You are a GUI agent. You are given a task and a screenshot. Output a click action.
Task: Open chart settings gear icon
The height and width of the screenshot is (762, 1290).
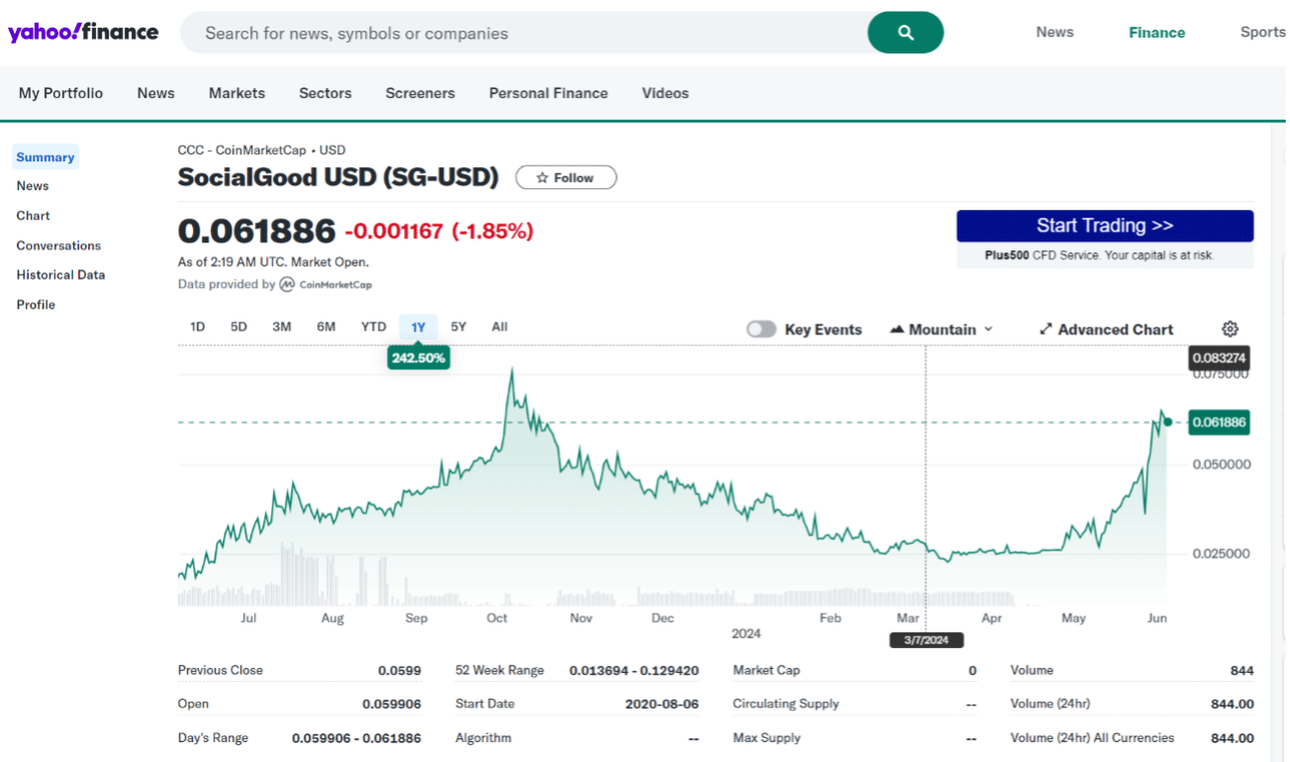click(x=1230, y=329)
